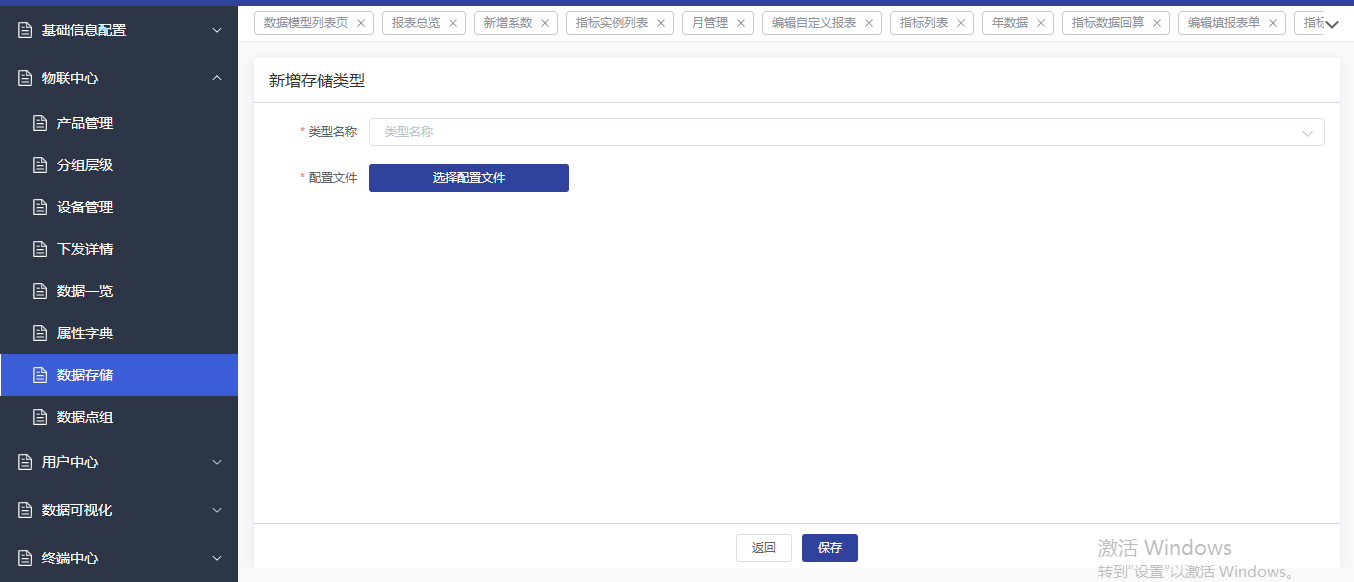1354x582 pixels.
Task: Close the 年数据 tab
Action: click(1041, 23)
